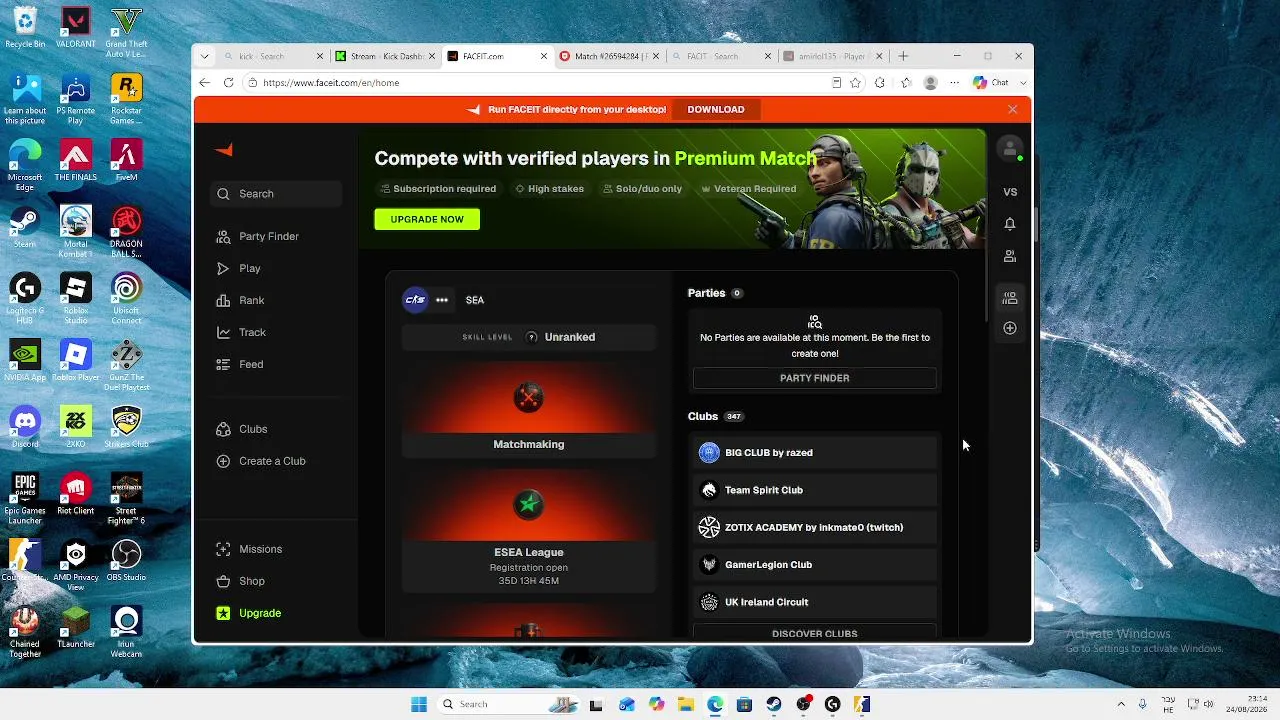The image size is (1280, 720).
Task: Open the VALORANT desktop shortcut
Action: pos(75,27)
